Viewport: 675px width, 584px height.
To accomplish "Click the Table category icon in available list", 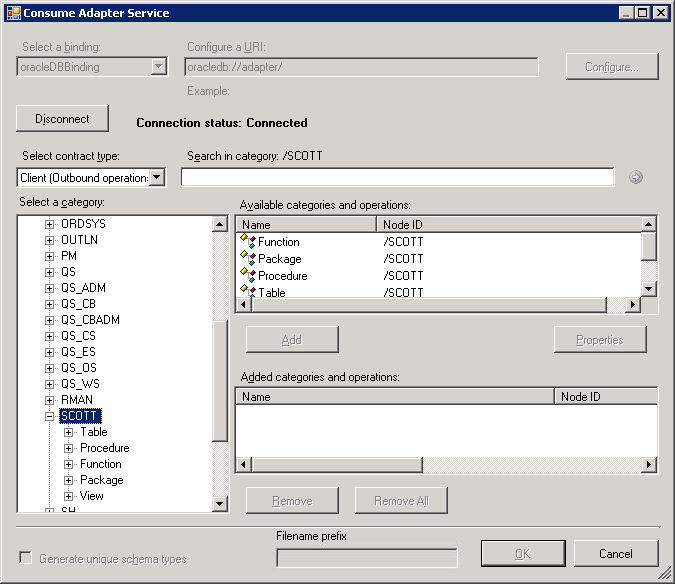I will (248, 291).
